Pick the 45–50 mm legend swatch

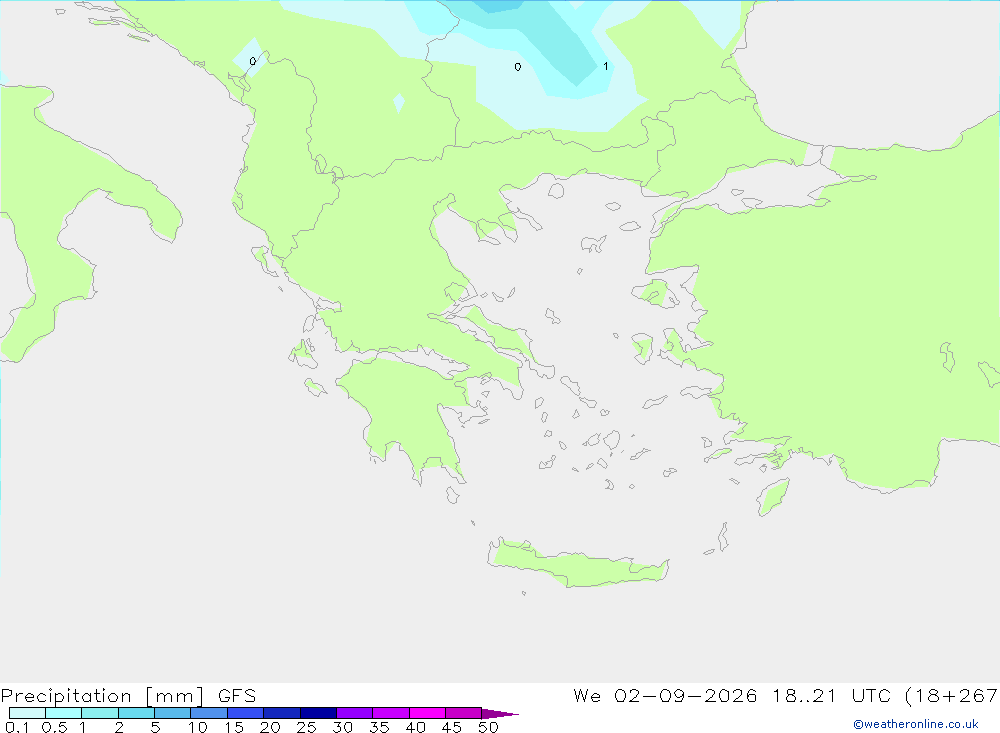464,713
